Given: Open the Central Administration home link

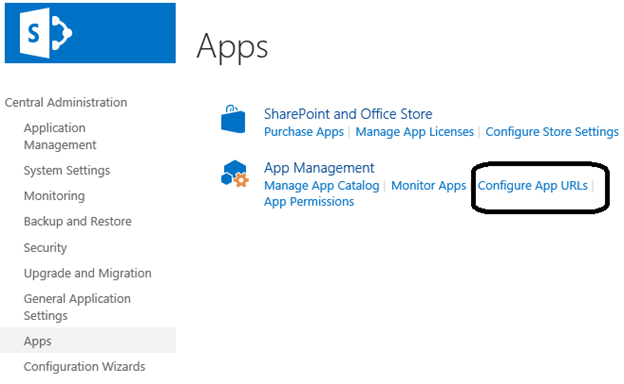Looking at the screenshot, I should (x=66, y=102).
